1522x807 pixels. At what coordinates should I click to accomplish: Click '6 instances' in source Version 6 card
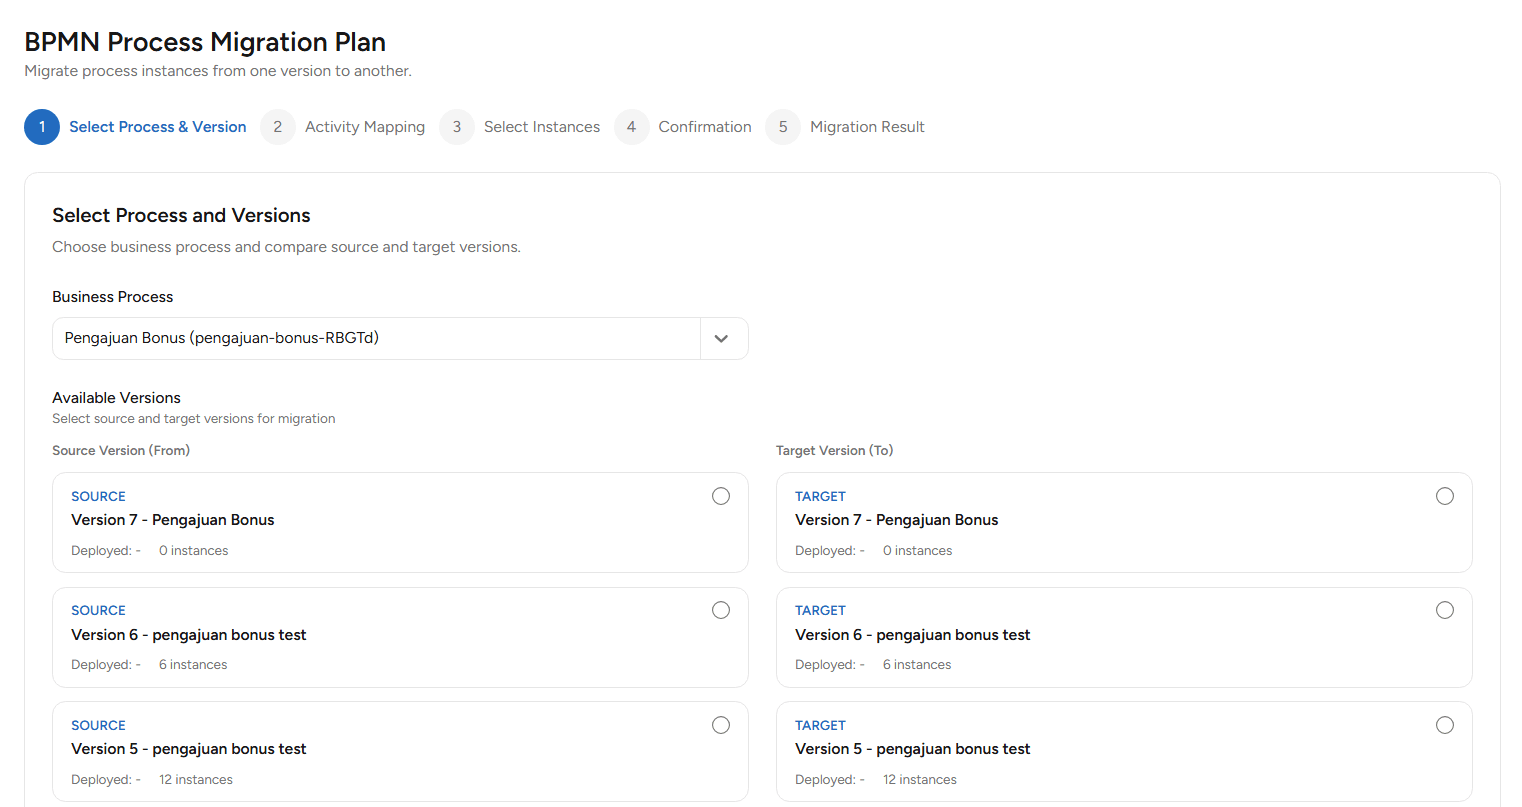pos(193,665)
